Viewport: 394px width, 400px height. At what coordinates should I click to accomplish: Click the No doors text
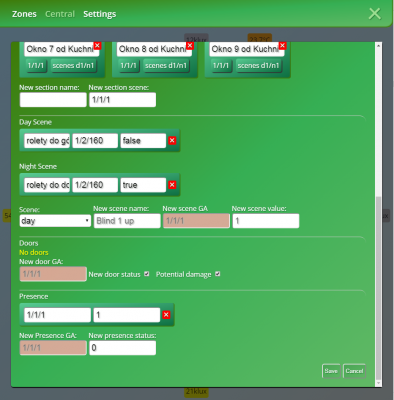point(34,252)
